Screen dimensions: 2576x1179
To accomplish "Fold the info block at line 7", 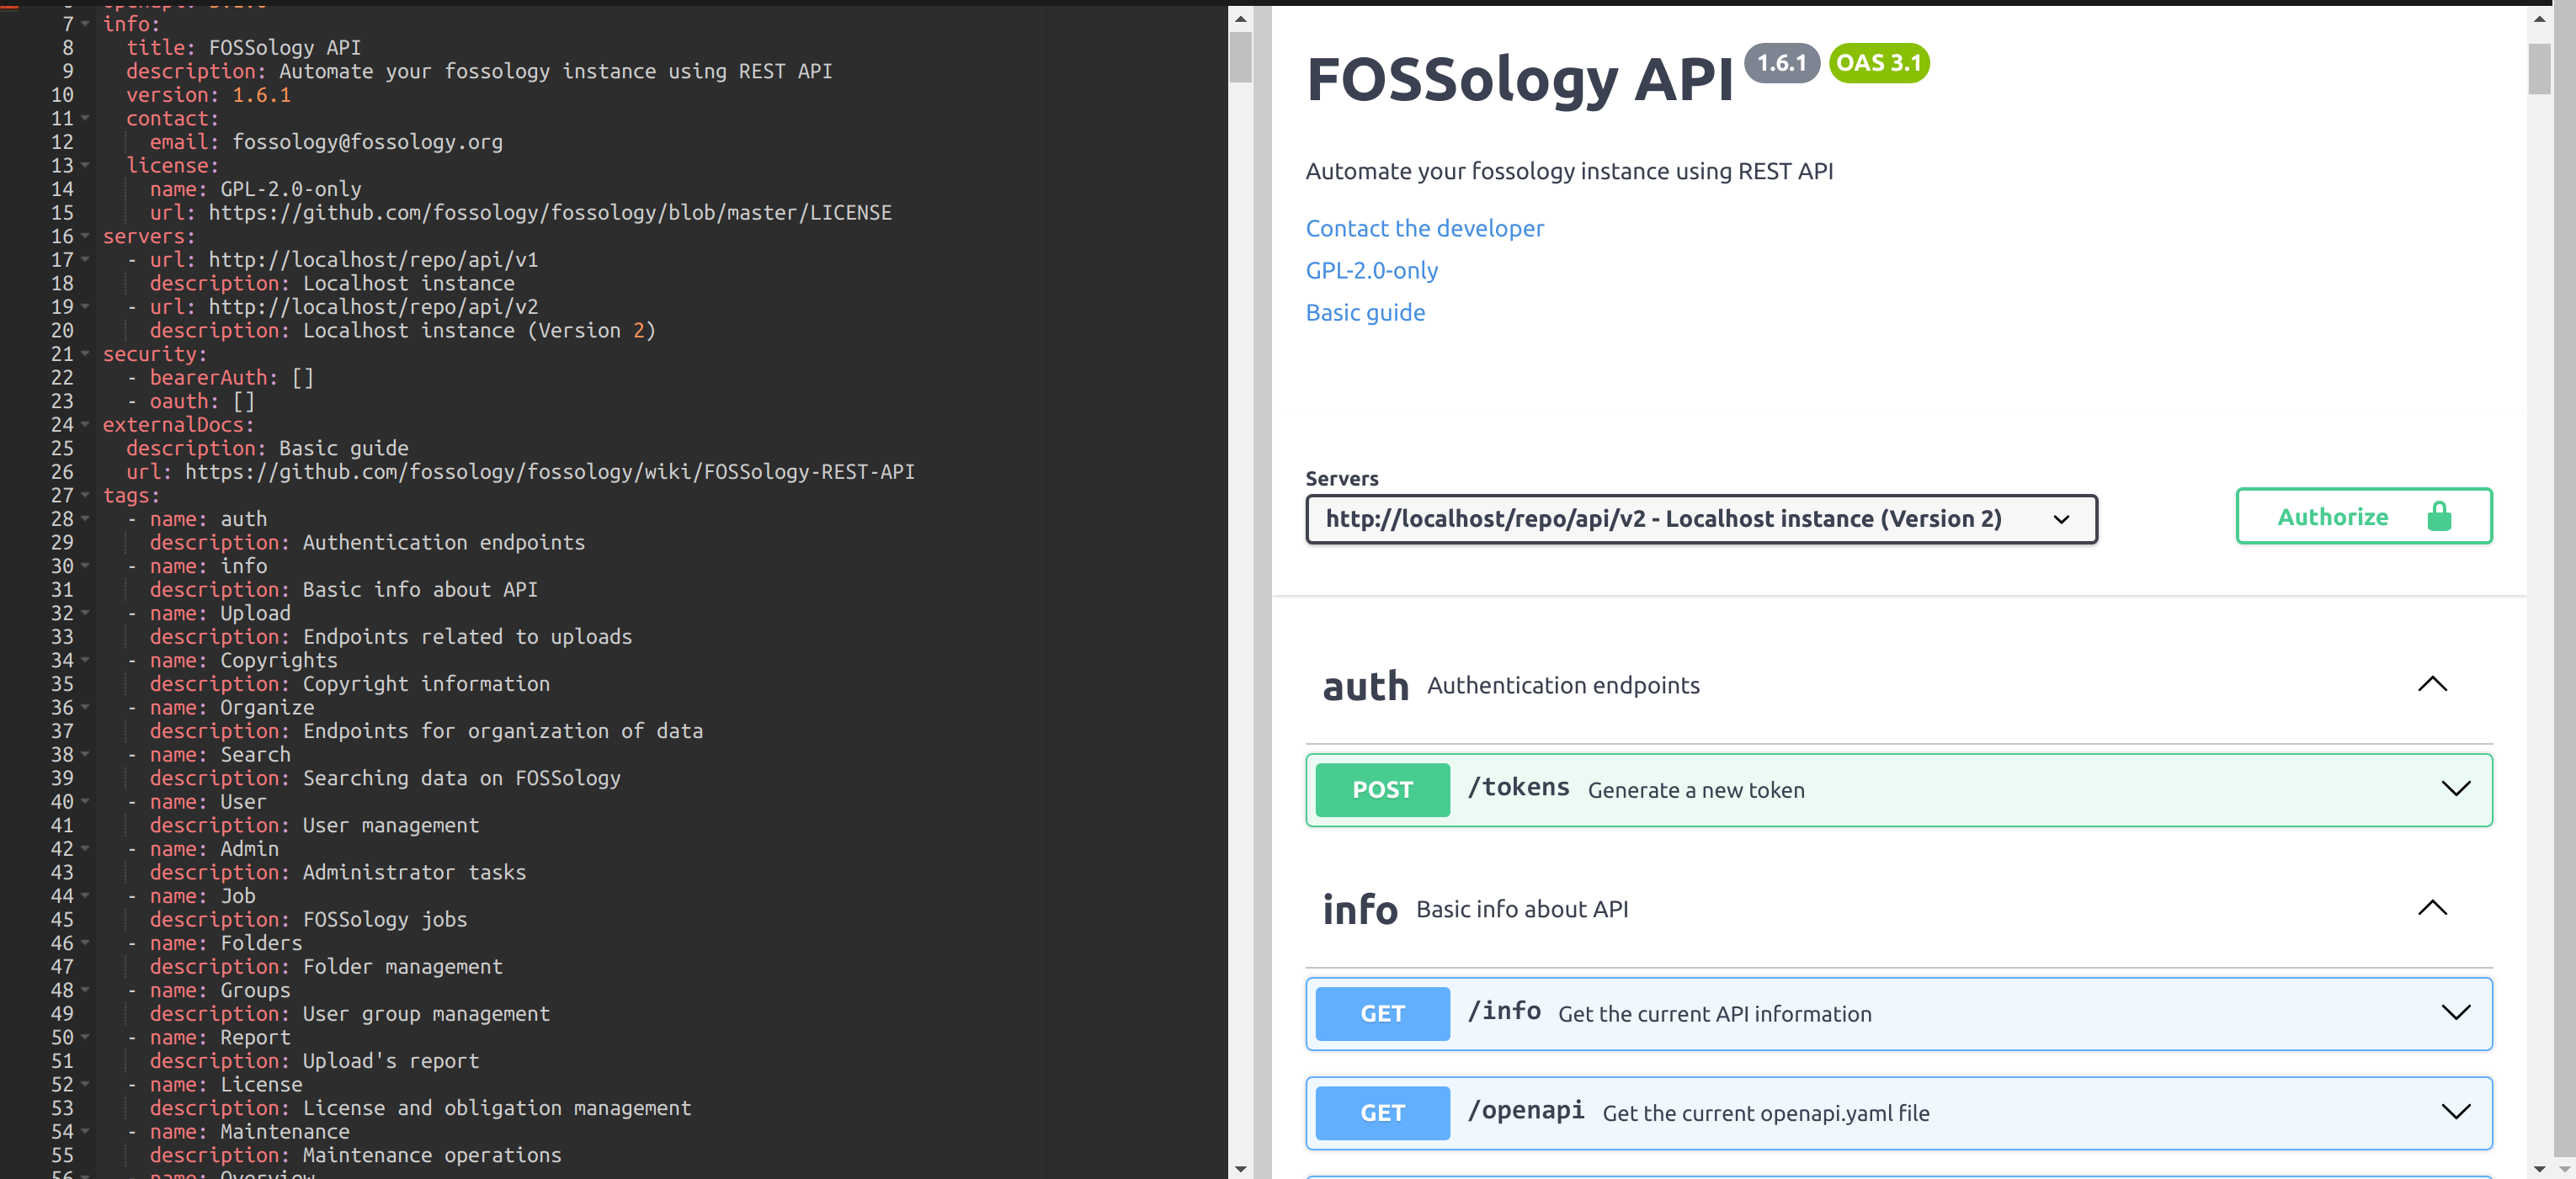I will click(85, 24).
